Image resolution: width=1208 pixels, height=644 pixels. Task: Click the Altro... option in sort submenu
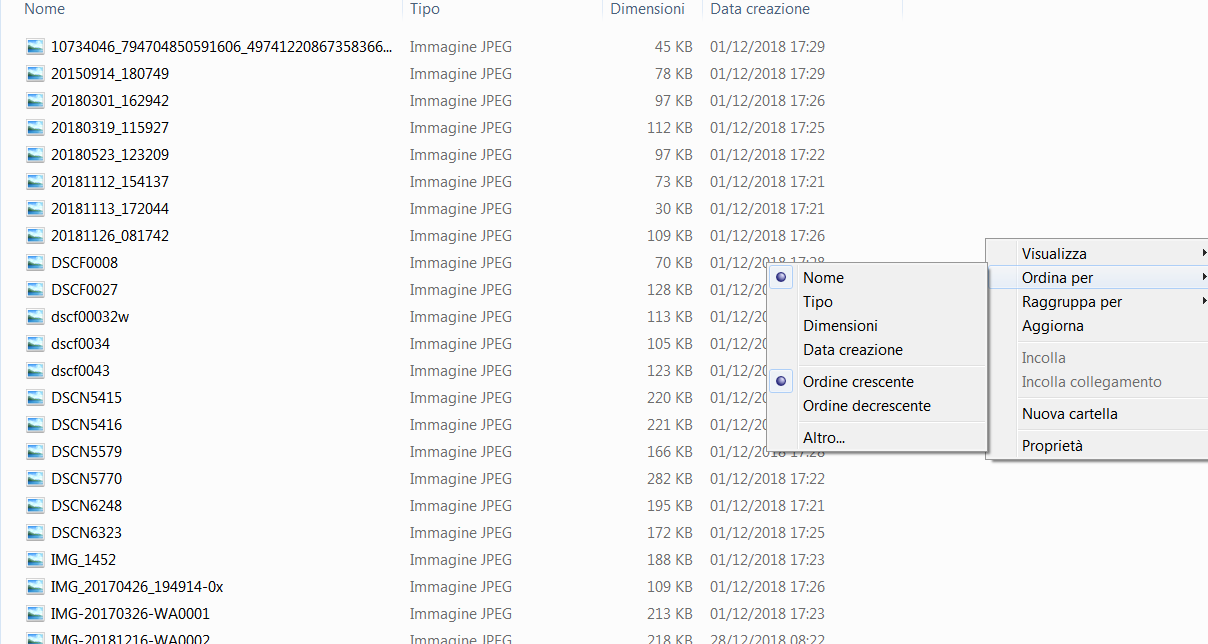(824, 438)
